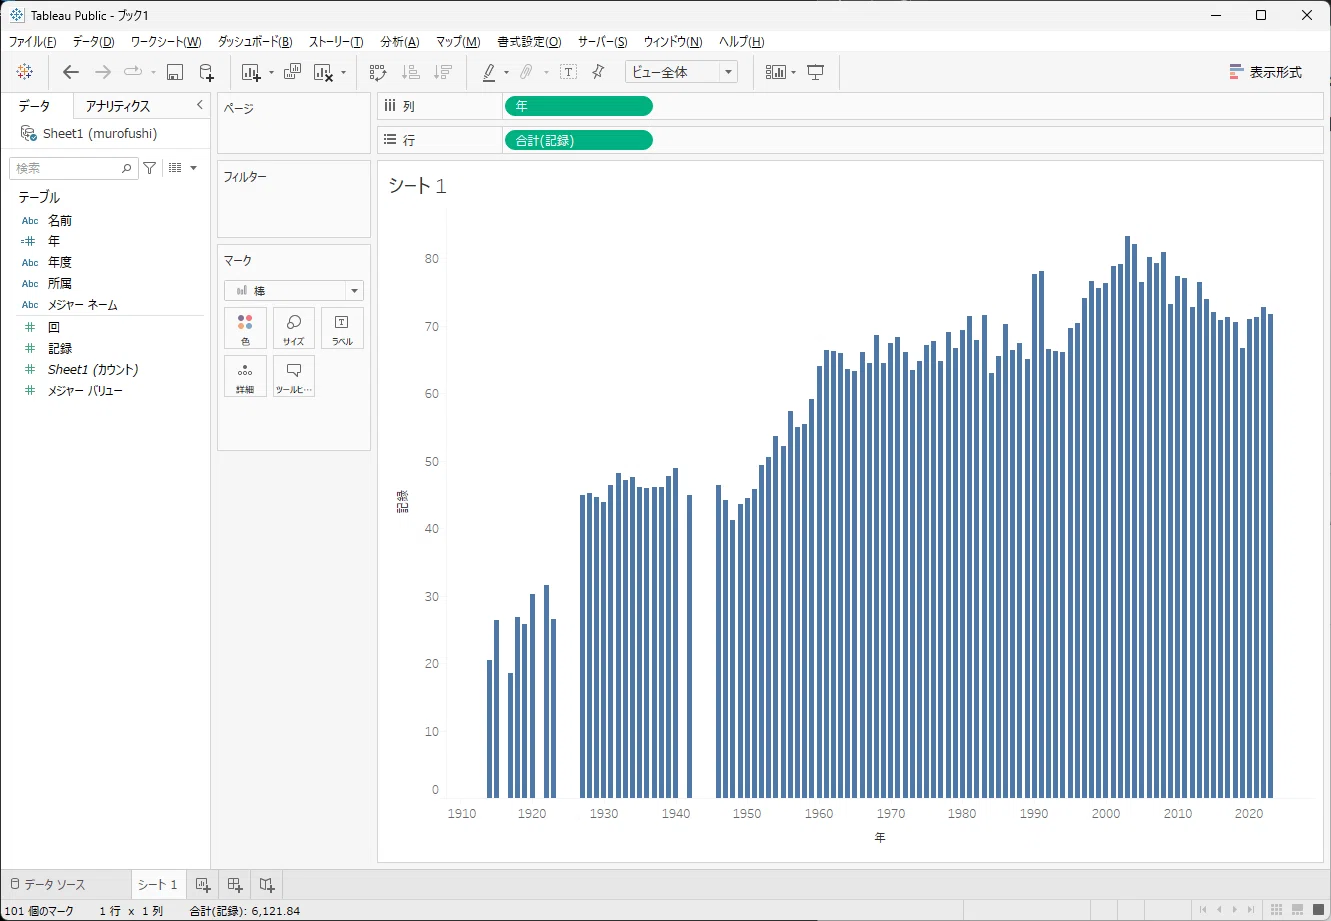Click the 合計(記録) pill on rows shelf
This screenshot has height=921, width=1331.
pos(579,140)
